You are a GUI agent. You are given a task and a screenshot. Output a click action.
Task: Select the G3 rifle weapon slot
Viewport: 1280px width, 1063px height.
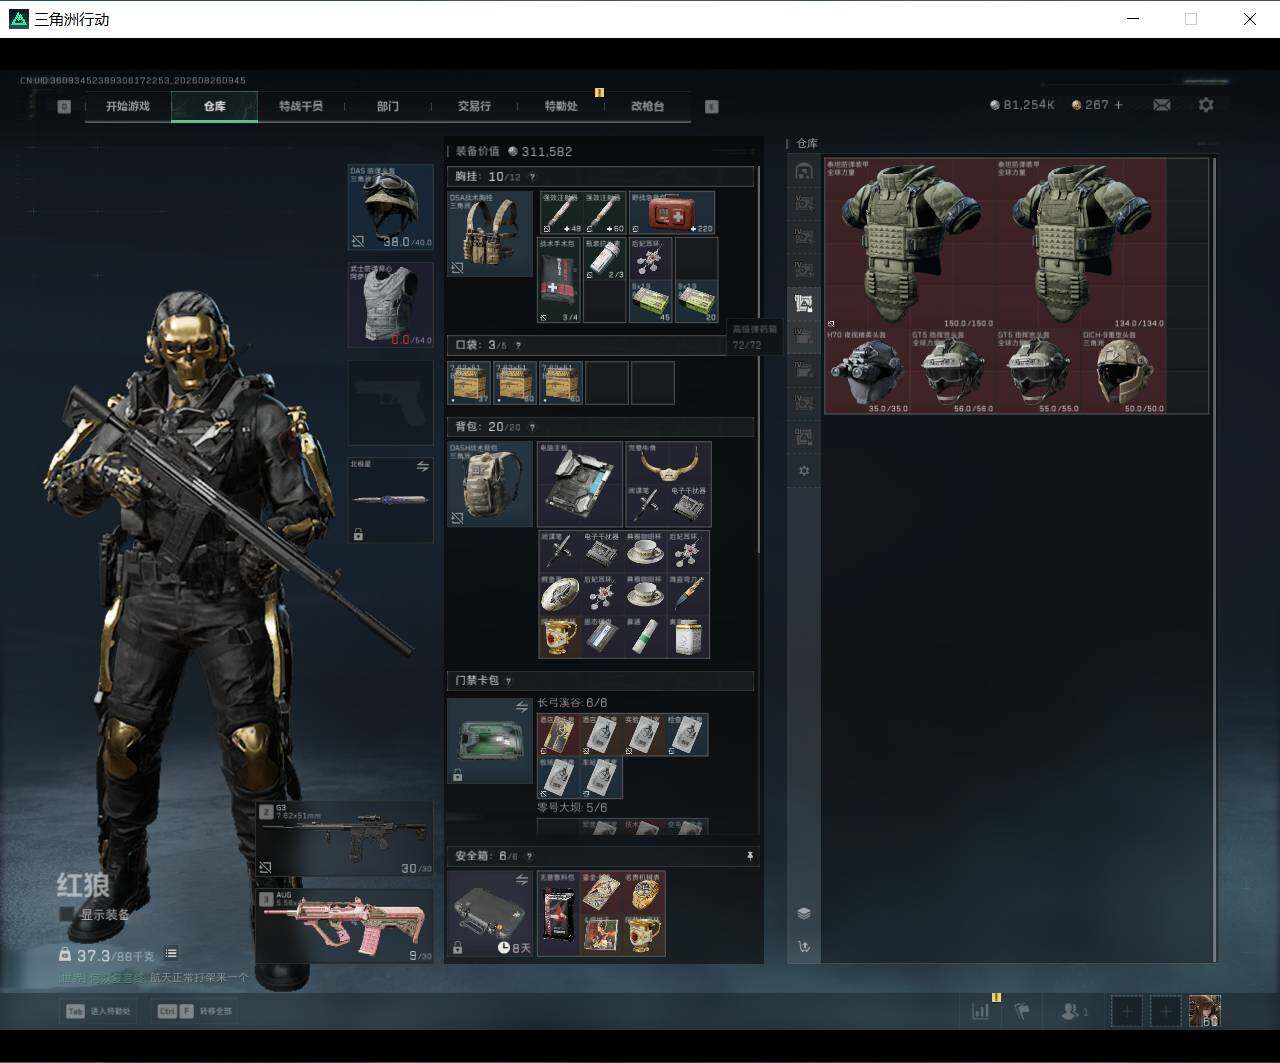(345, 838)
